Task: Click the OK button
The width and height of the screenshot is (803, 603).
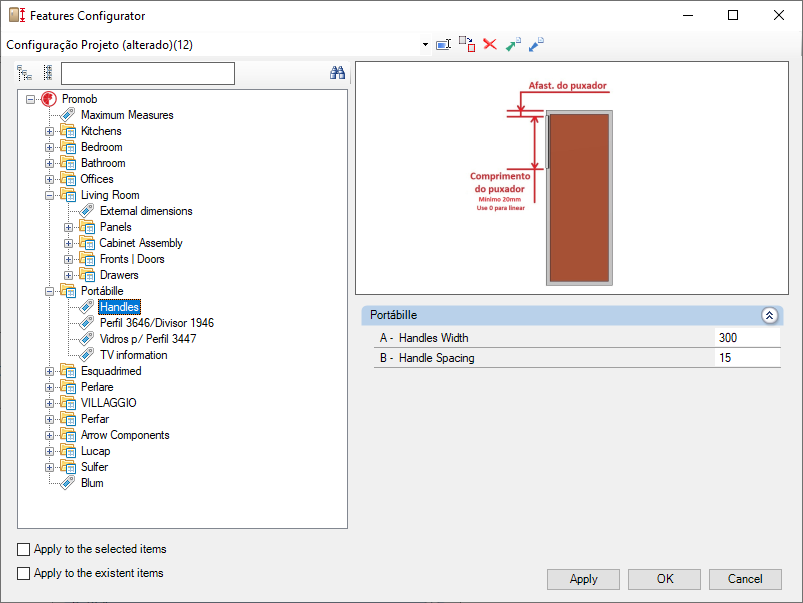Action: (664, 579)
